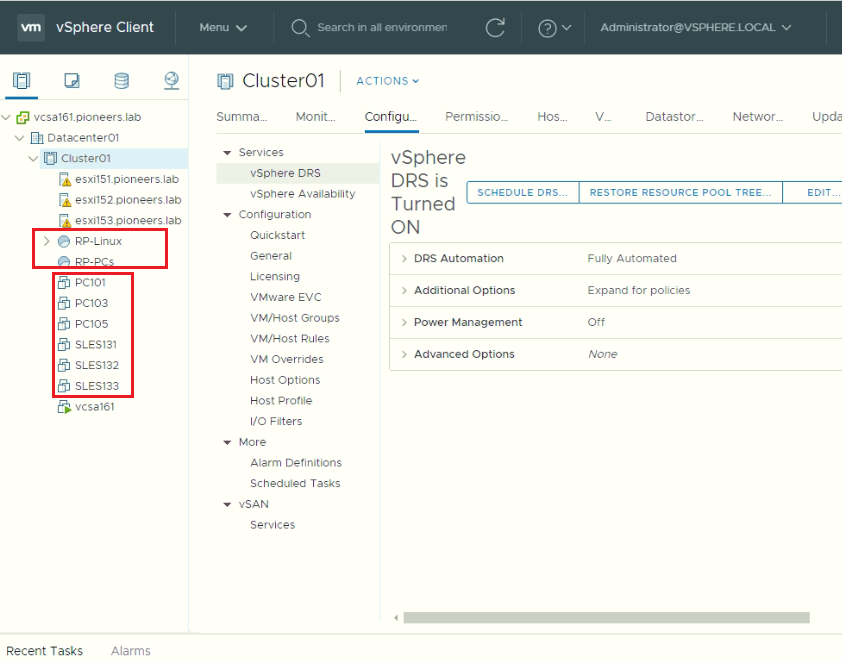Click the PC105 virtual machine icon
This screenshot has height=661, width=842.
64,324
